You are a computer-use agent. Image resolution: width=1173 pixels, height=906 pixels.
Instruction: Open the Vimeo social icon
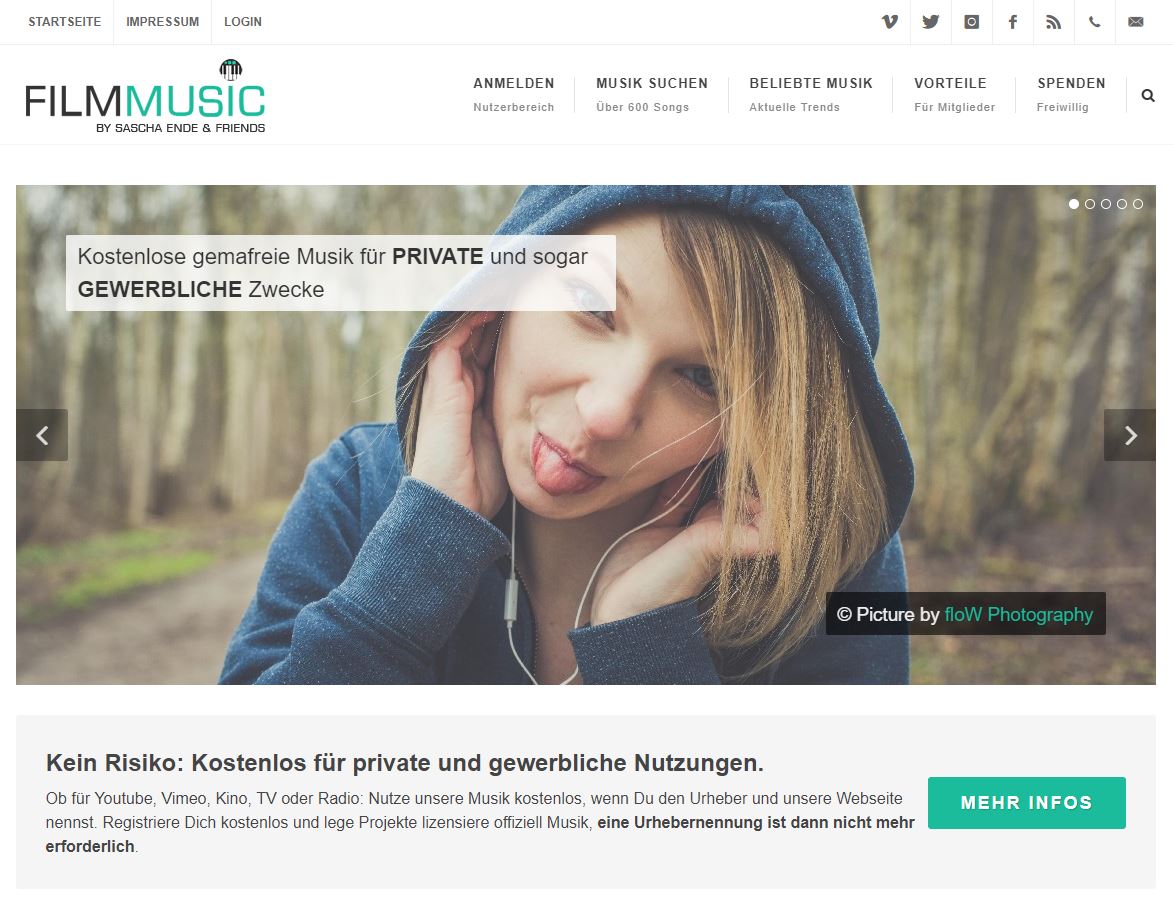889,22
